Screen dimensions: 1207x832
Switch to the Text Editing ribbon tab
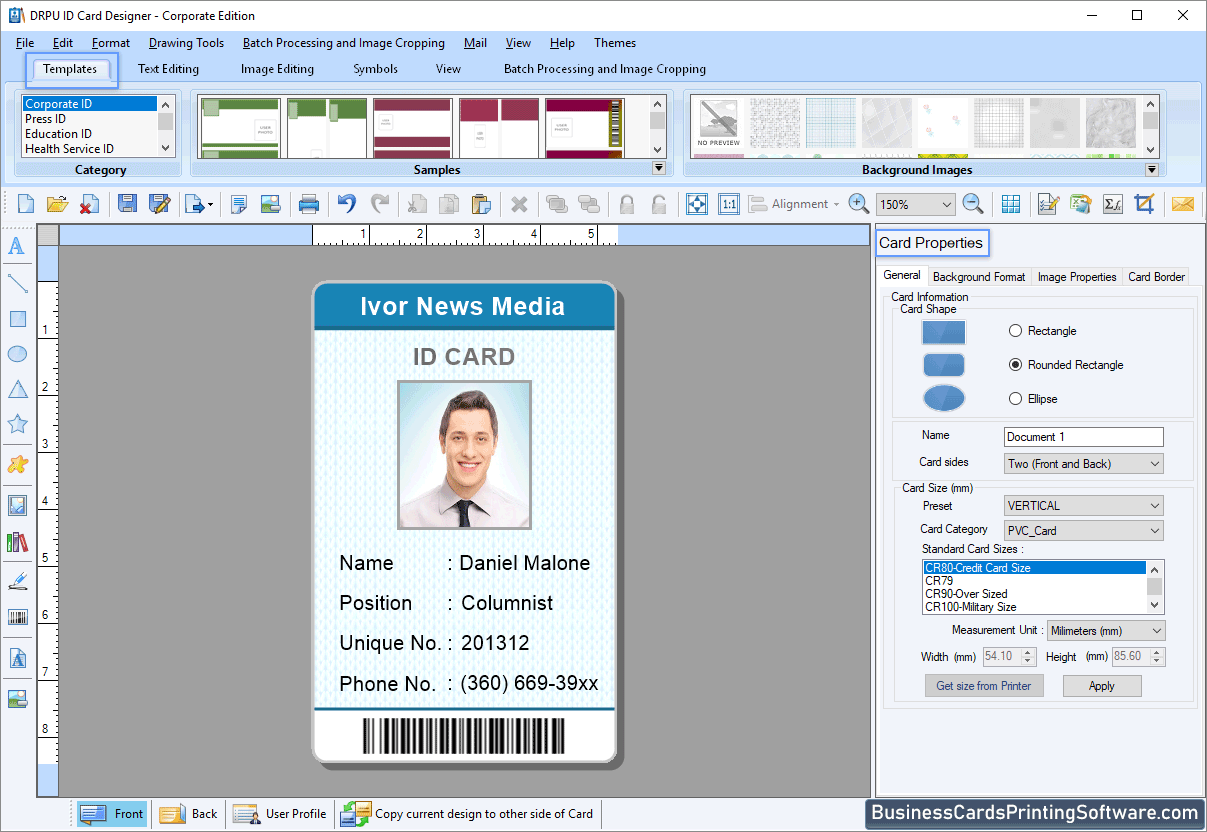point(168,69)
